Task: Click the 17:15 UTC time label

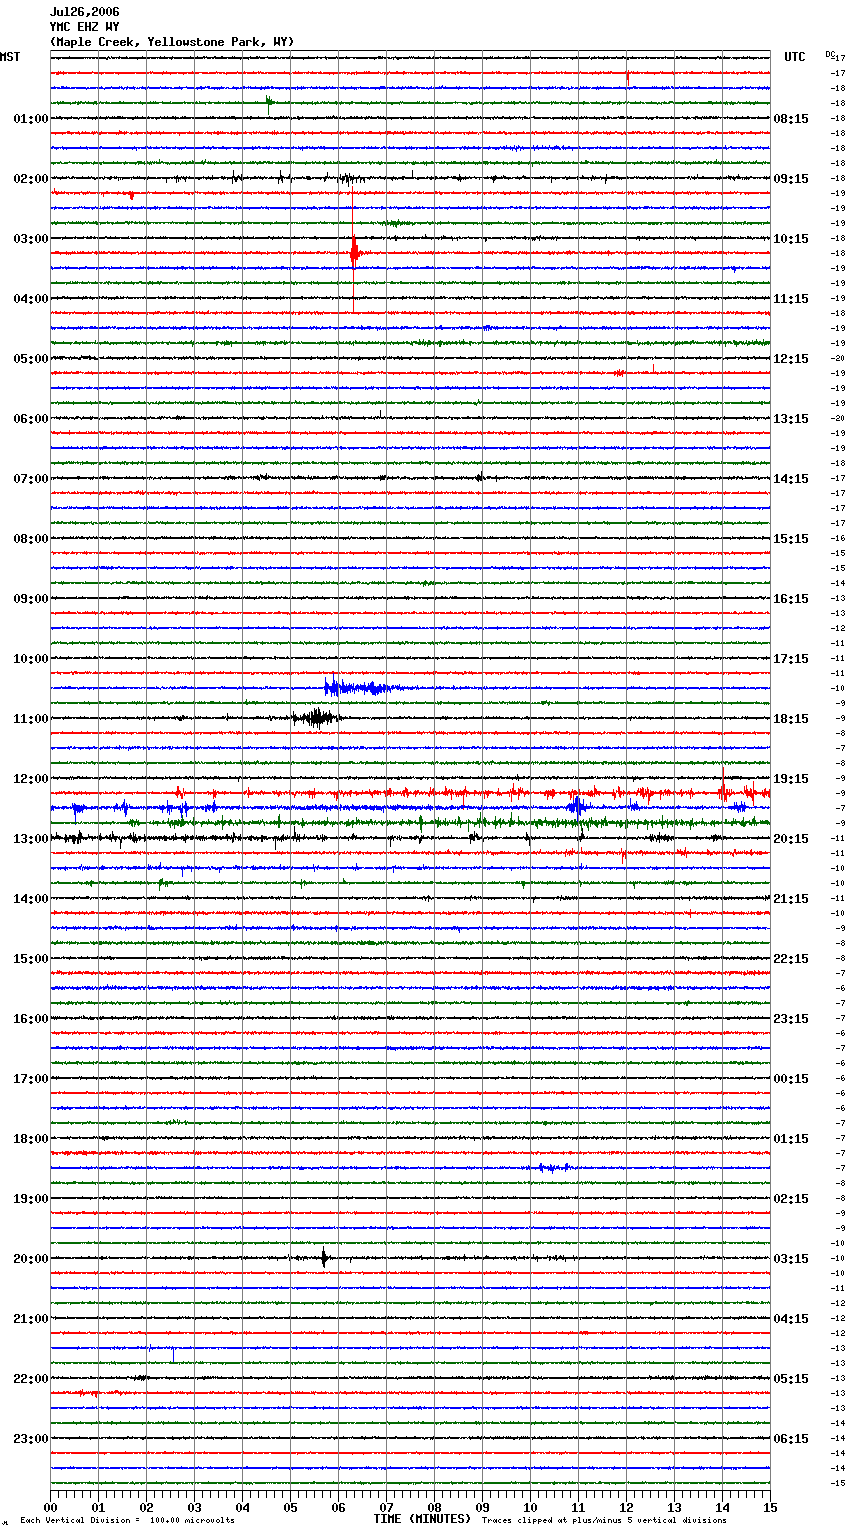Action: (791, 659)
